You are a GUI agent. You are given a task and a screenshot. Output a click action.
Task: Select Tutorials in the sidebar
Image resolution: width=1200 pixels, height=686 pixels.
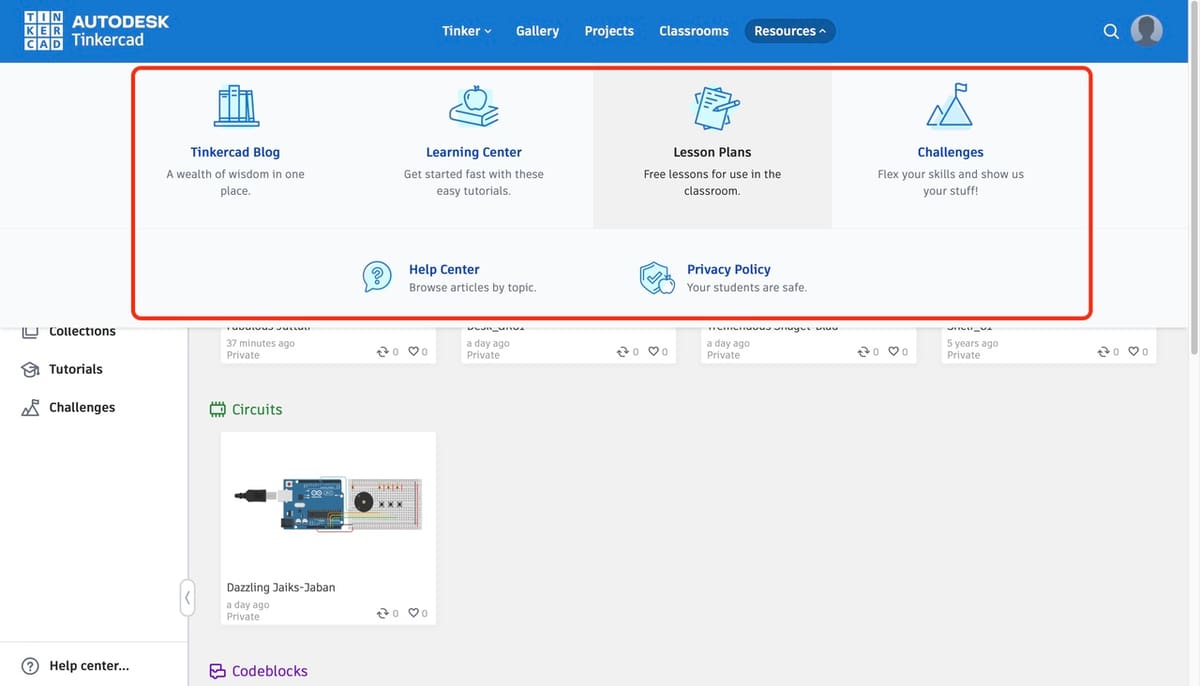pyautogui.click(x=76, y=369)
